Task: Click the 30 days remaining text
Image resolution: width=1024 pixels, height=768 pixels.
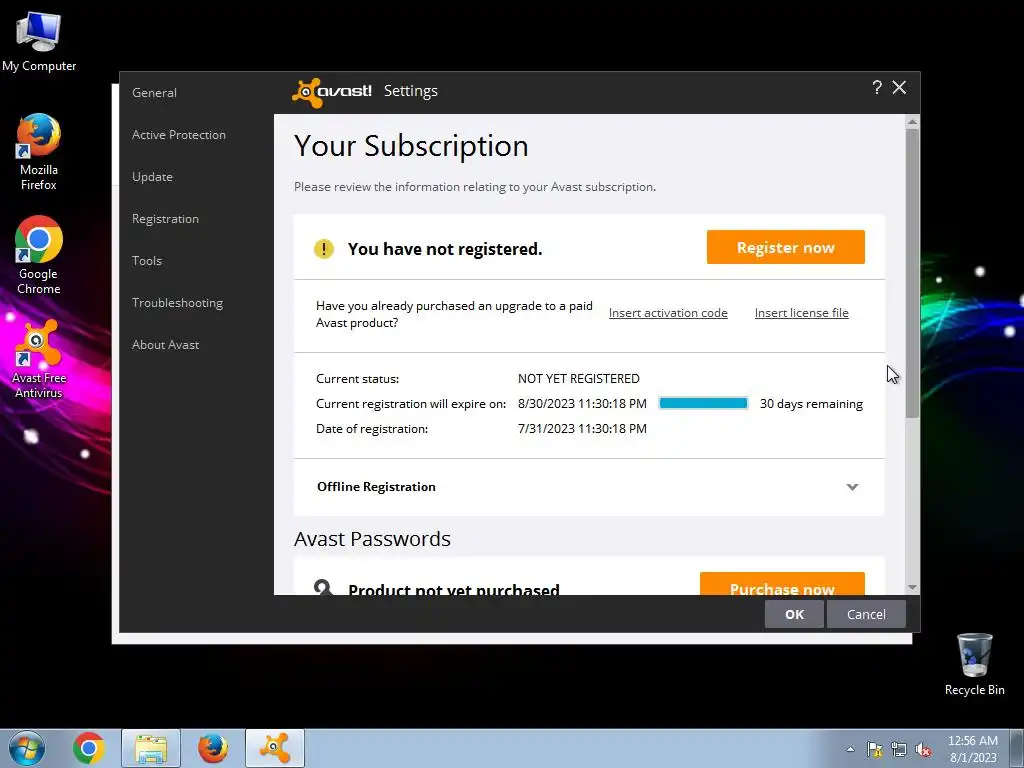Action: pos(811,404)
